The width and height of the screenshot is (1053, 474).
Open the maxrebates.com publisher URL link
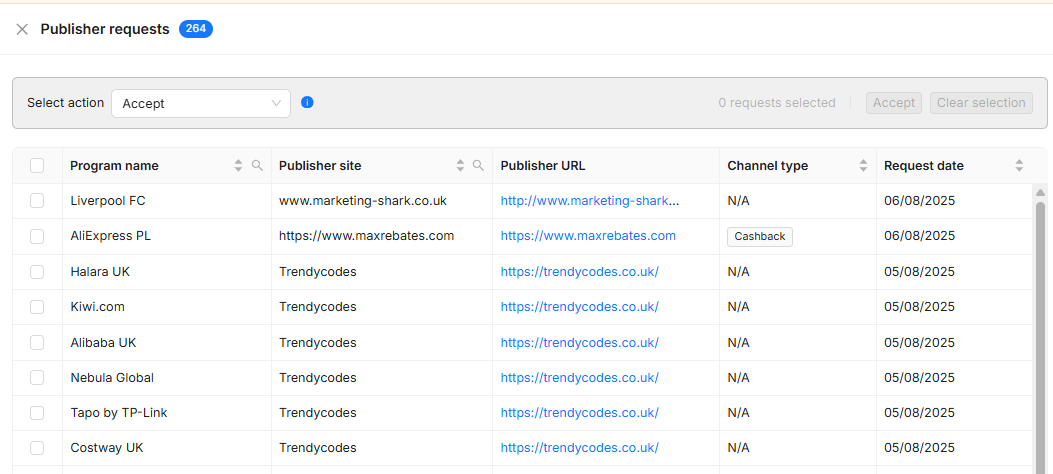coord(588,236)
